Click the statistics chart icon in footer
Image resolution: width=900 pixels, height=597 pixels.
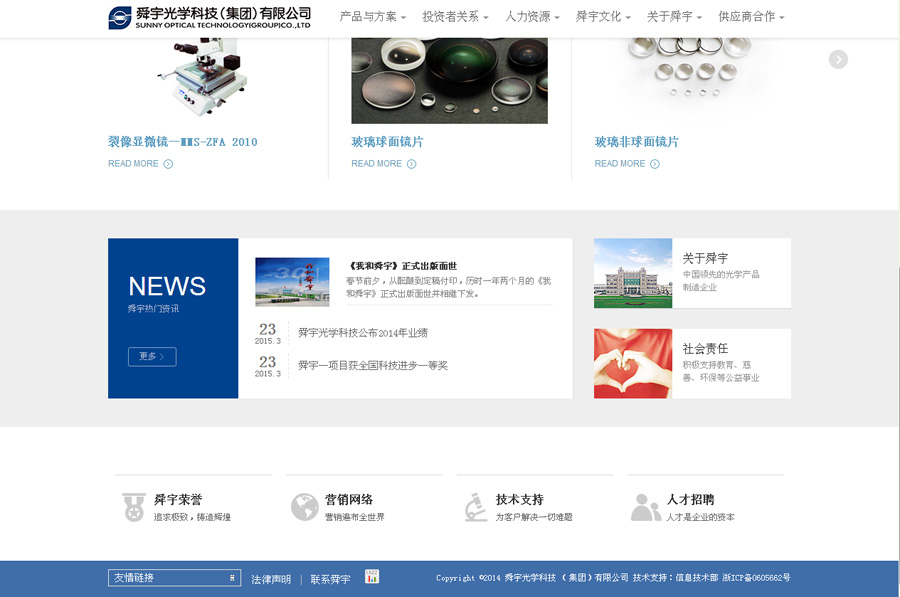tap(372, 576)
